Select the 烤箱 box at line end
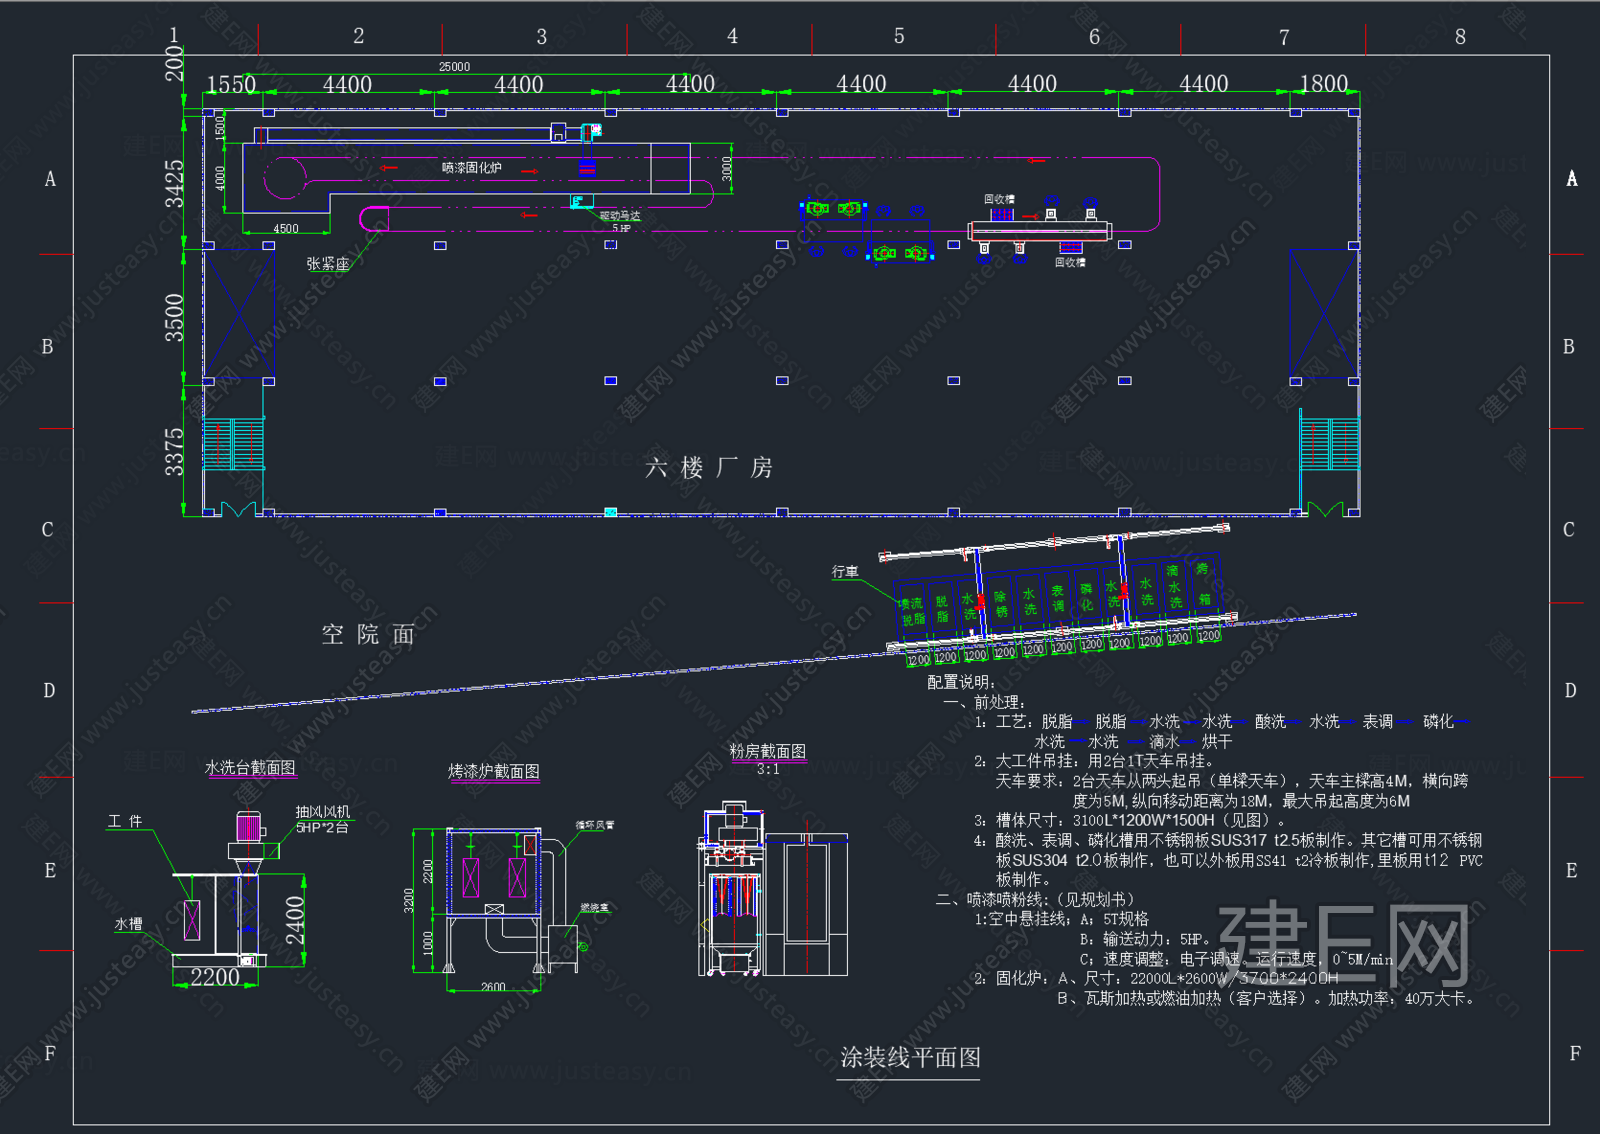1600x1134 pixels. click(x=1204, y=582)
